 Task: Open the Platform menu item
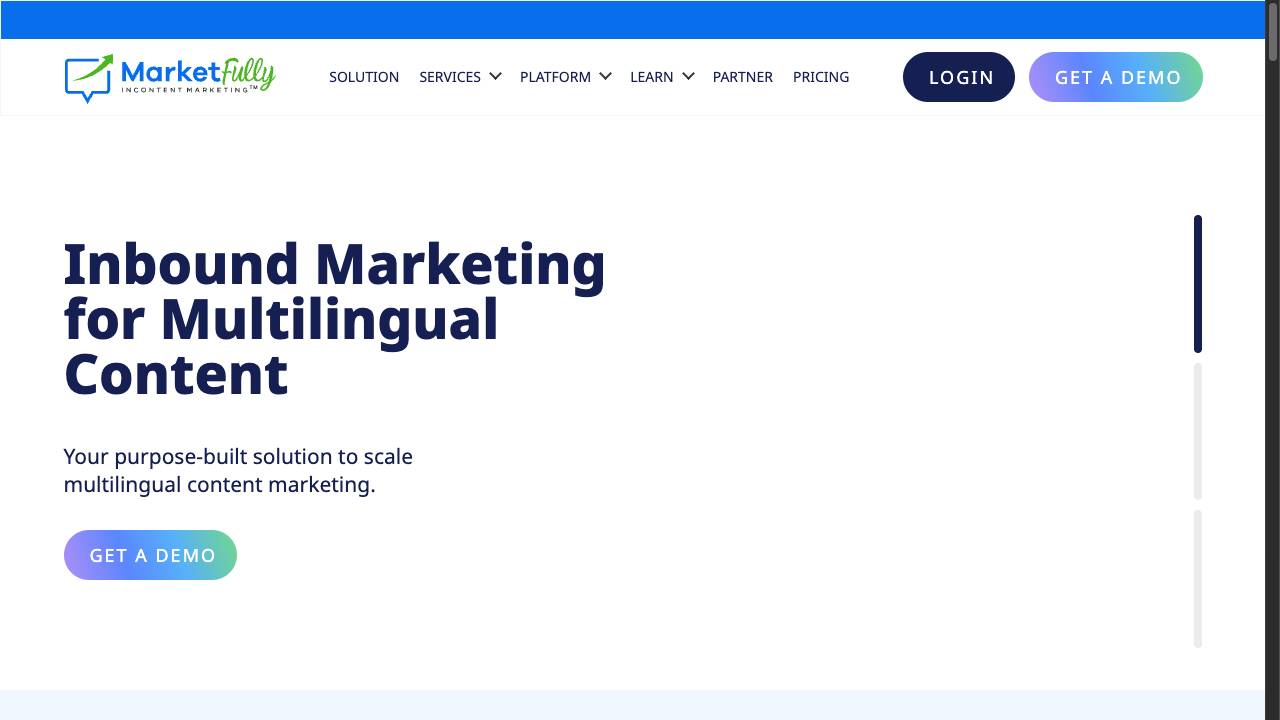point(555,77)
